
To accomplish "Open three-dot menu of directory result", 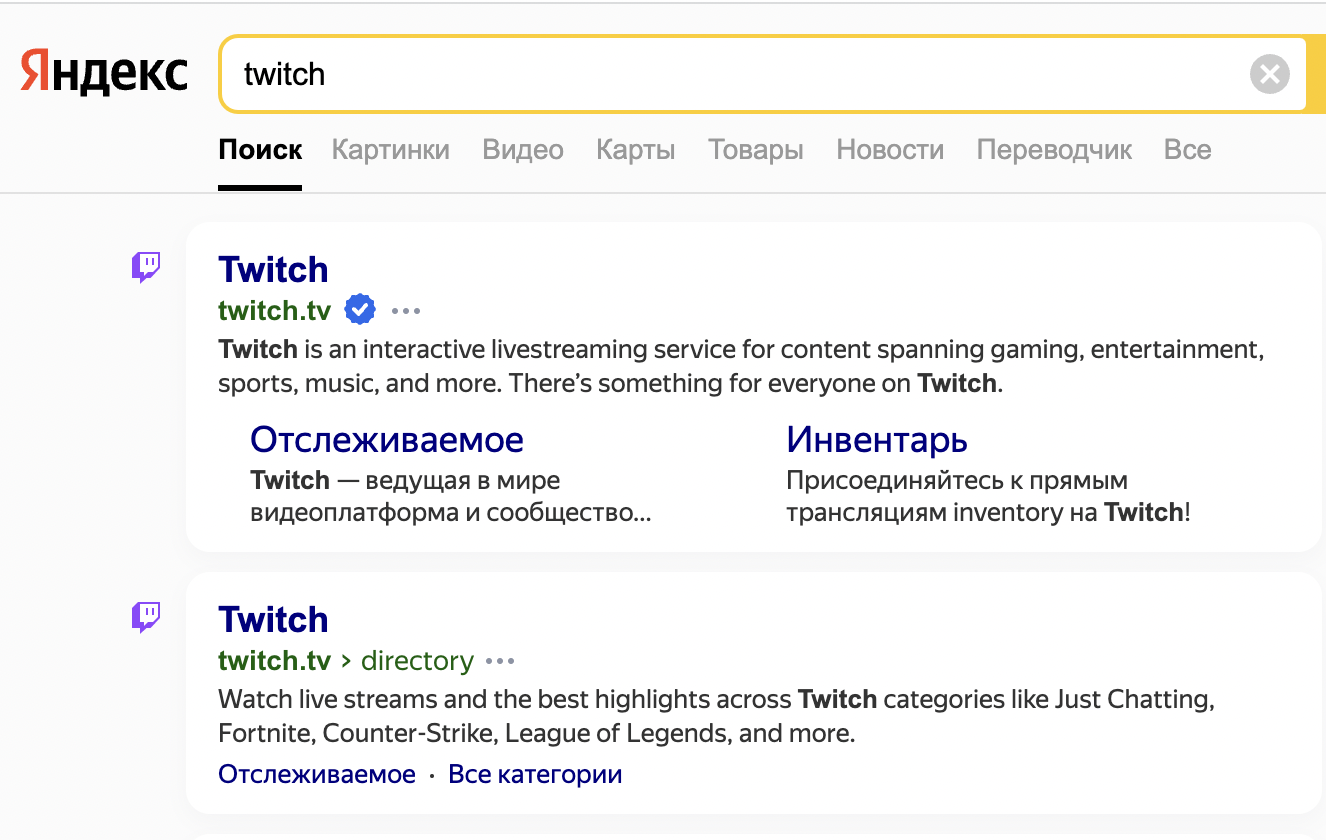I will click(500, 661).
